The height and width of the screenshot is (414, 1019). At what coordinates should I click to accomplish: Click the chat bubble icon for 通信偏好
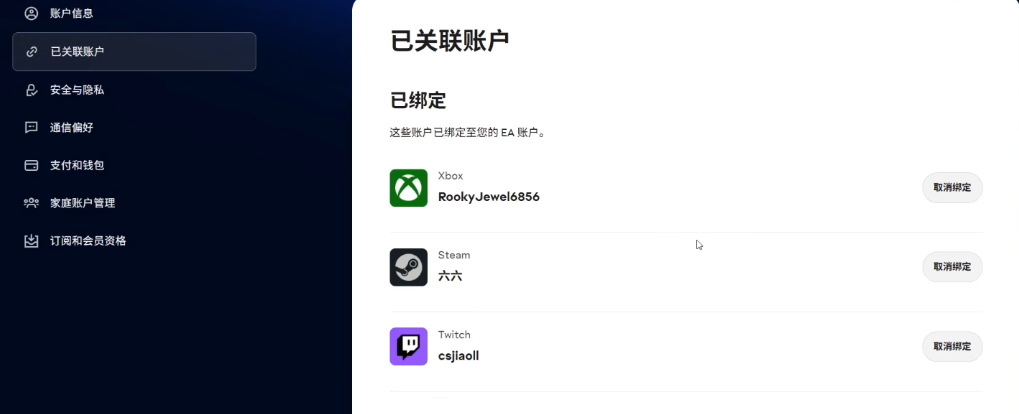pos(31,128)
